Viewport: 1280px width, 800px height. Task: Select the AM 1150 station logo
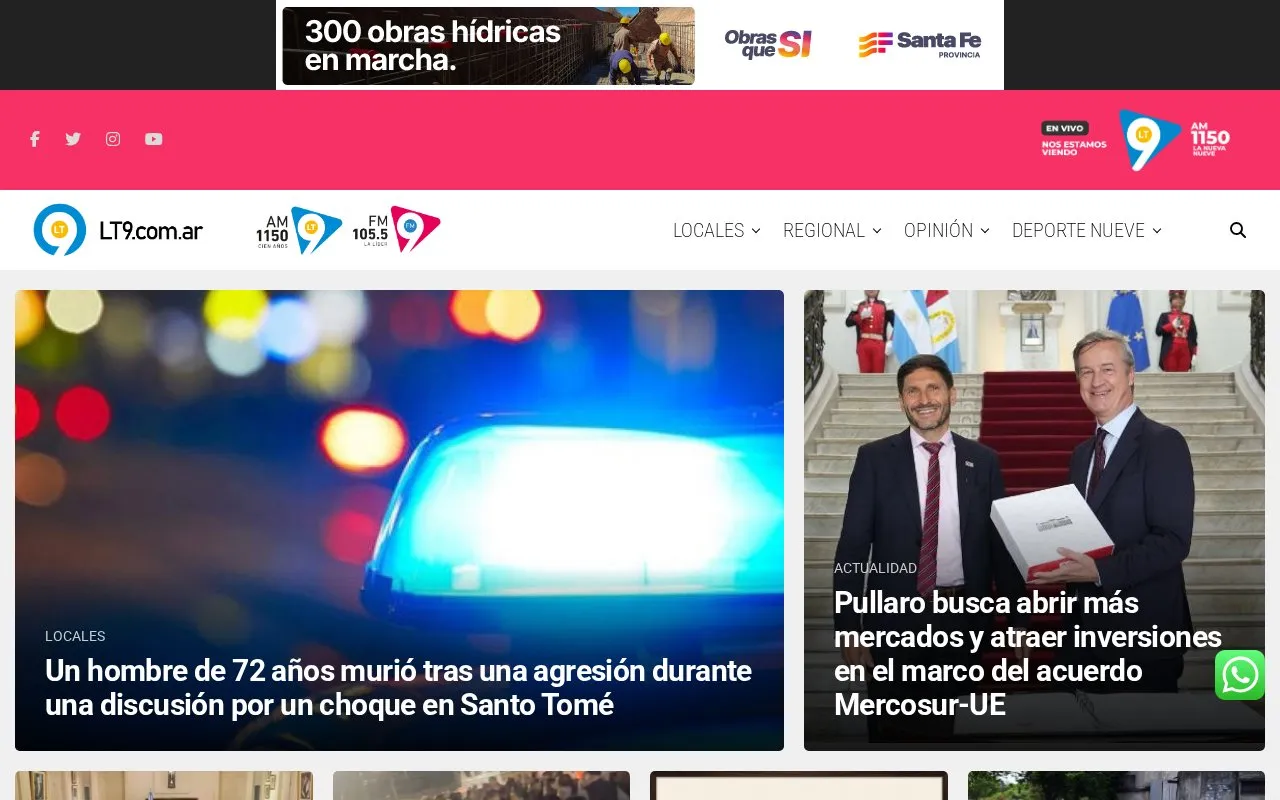299,230
